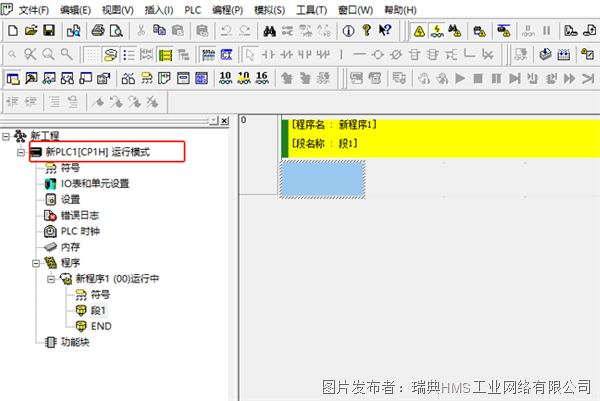
Task: Click the fast forward double-arrow icon
Action: 570,78
